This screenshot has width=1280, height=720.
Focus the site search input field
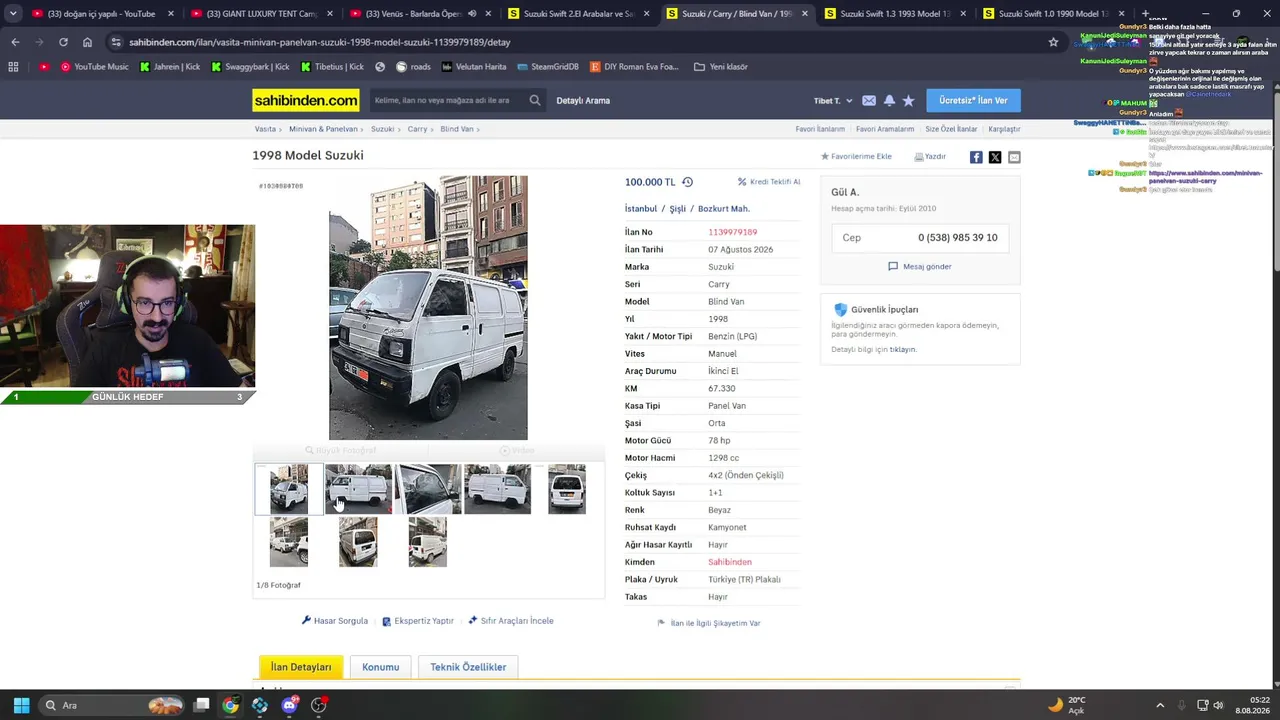[x=448, y=100]
